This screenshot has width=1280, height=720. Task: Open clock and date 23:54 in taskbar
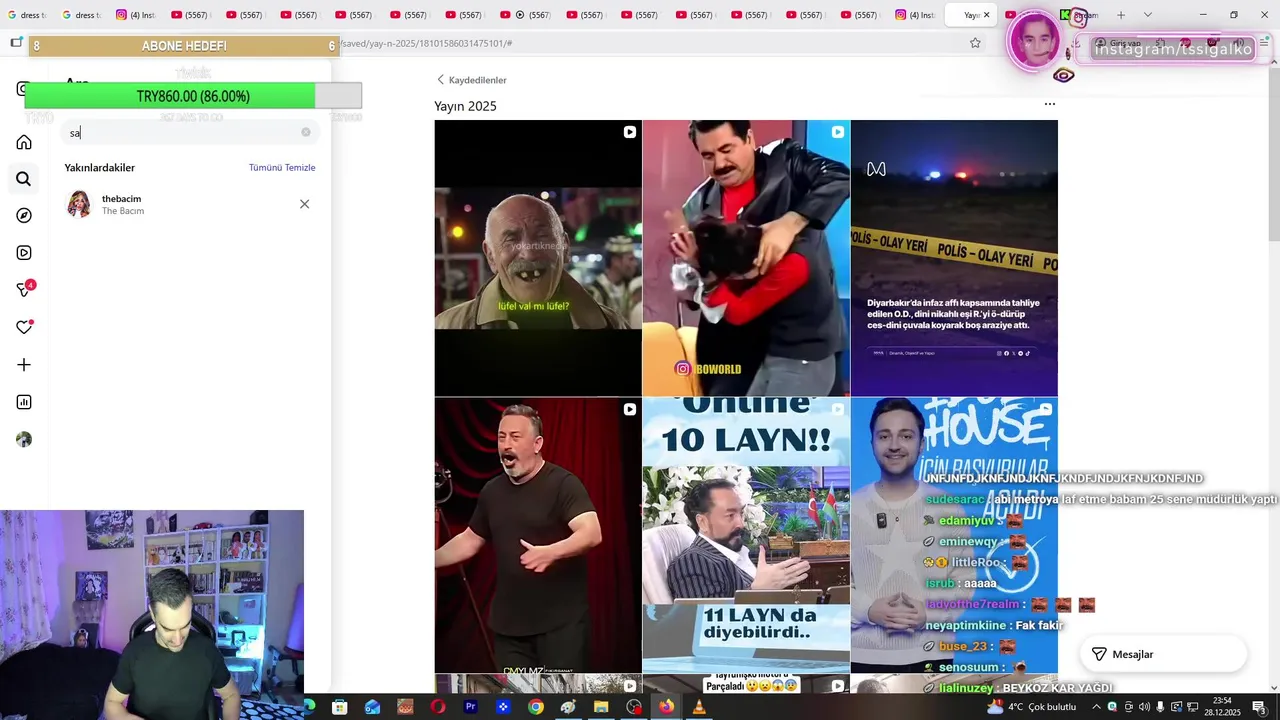1223,707
